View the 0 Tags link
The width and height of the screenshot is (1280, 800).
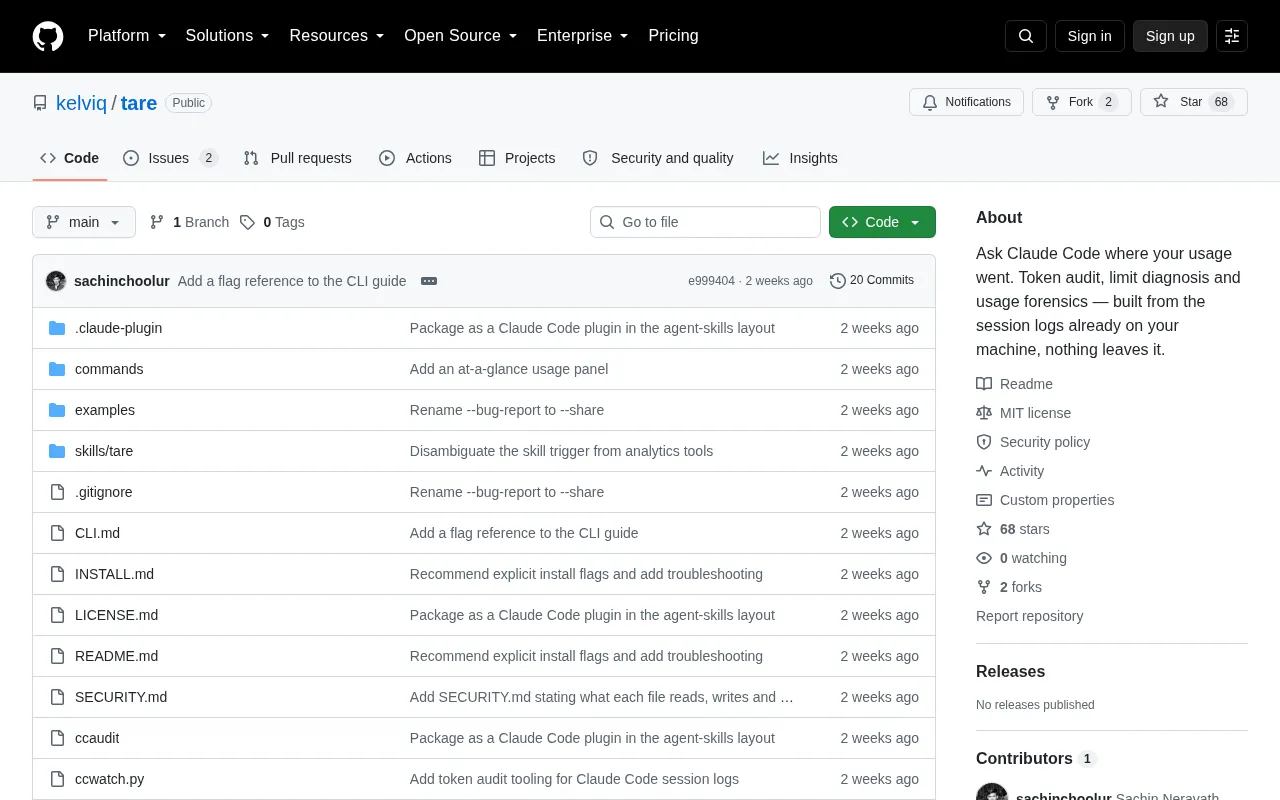(x=272, y=222)
